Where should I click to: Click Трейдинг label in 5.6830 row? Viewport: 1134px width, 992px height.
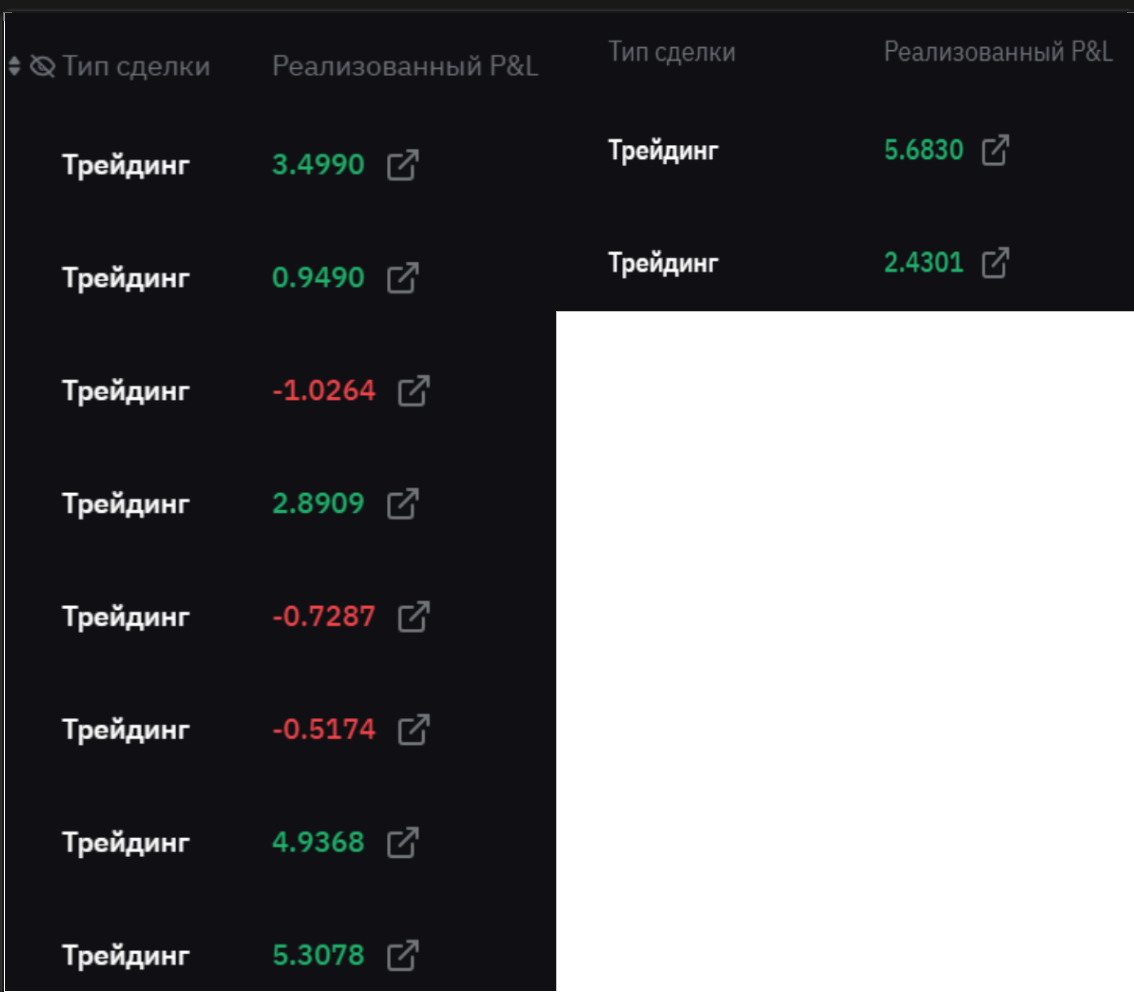663,151
